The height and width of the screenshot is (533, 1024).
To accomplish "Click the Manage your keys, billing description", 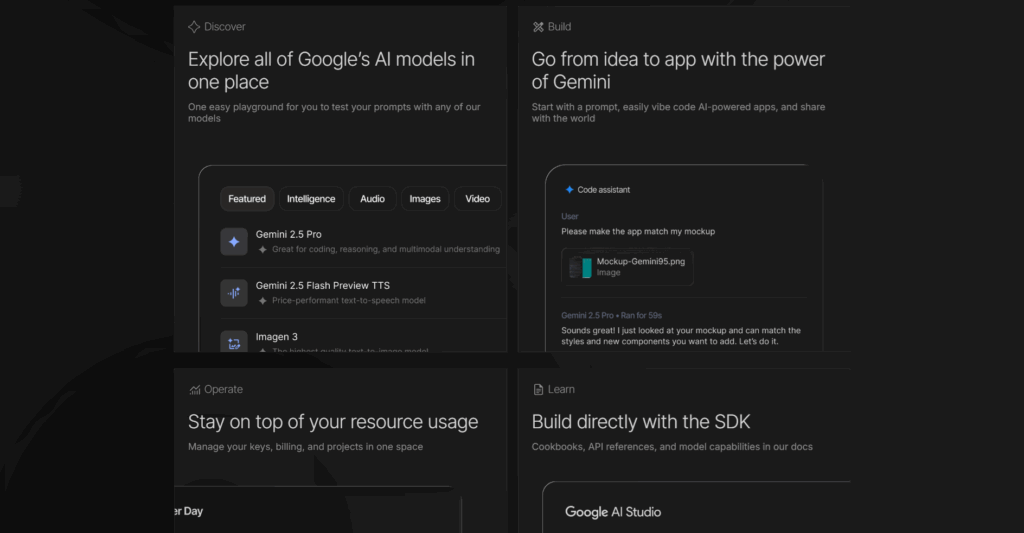I will pyautogui.click(x=306, y=447).
